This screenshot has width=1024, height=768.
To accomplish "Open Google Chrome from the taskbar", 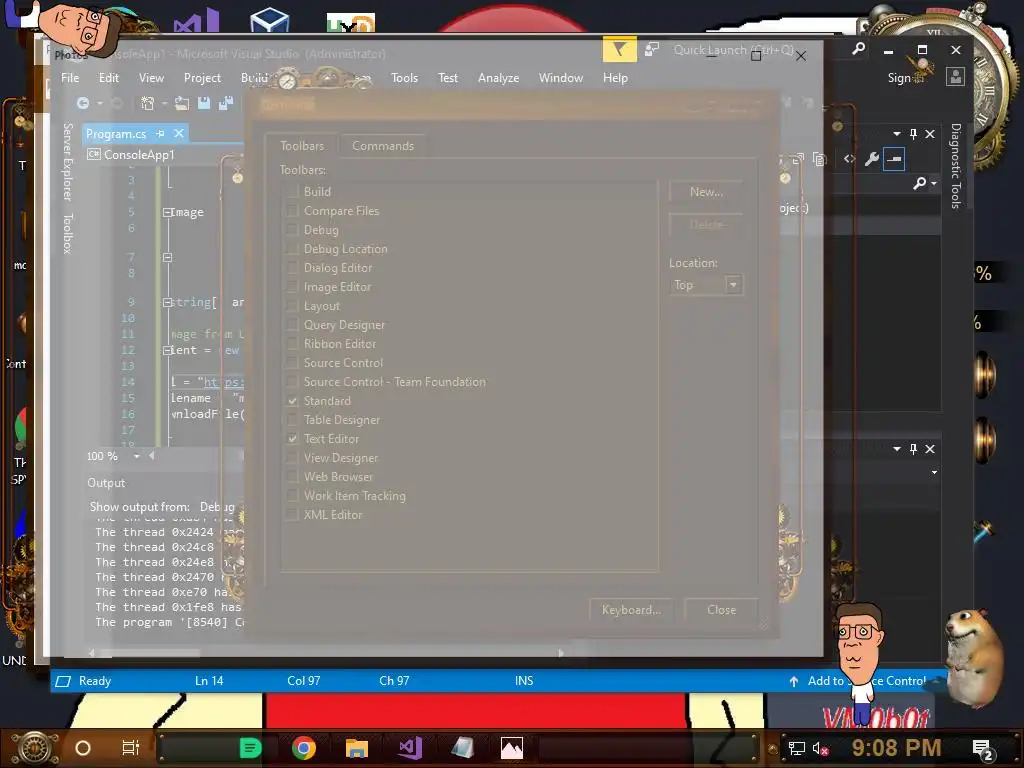I will click(x=304, y=748).
